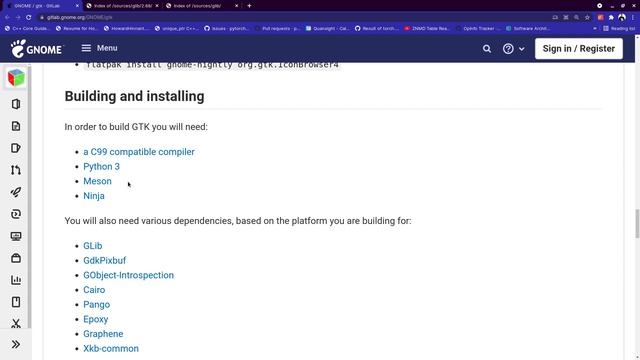Open the Meson link
Viewport: 640px width, 360px height.
point(97,181)
